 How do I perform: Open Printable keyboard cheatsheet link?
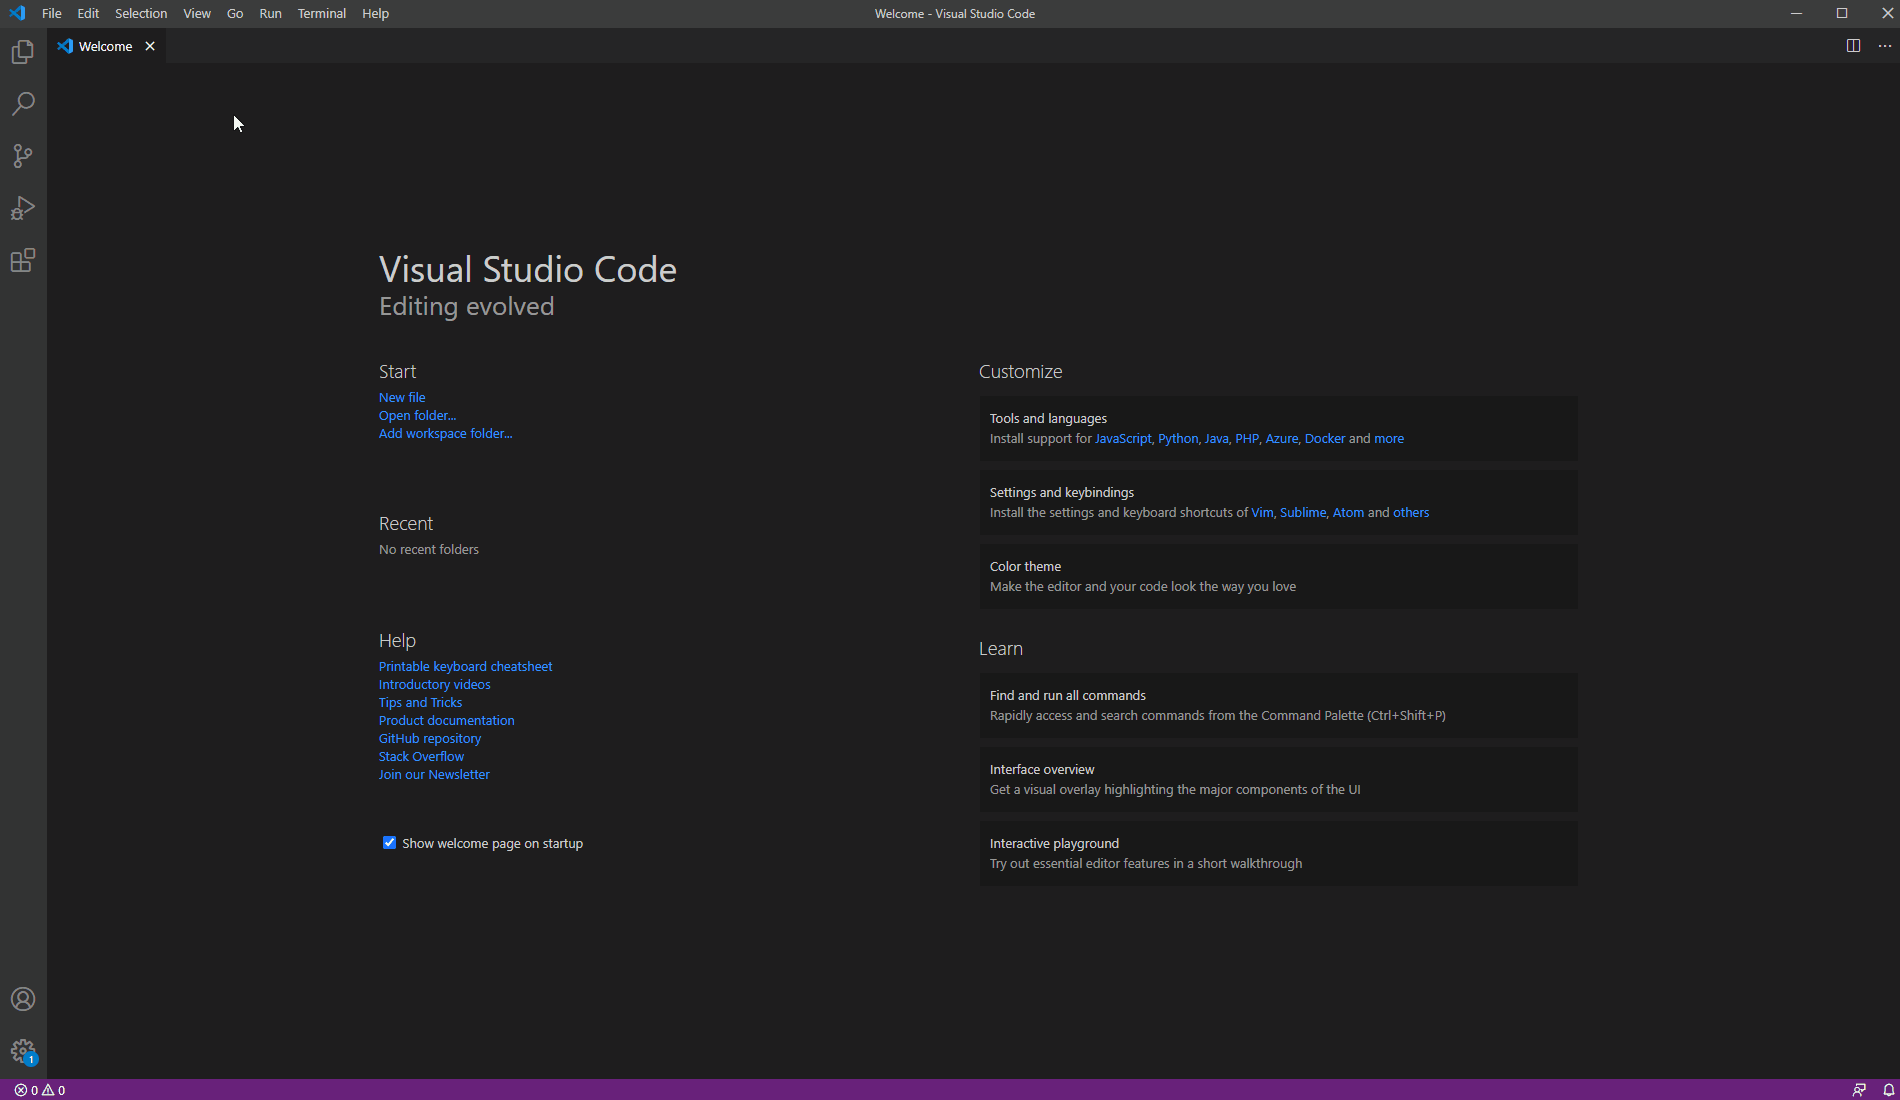pyautogui.click(x=465, y=666)
